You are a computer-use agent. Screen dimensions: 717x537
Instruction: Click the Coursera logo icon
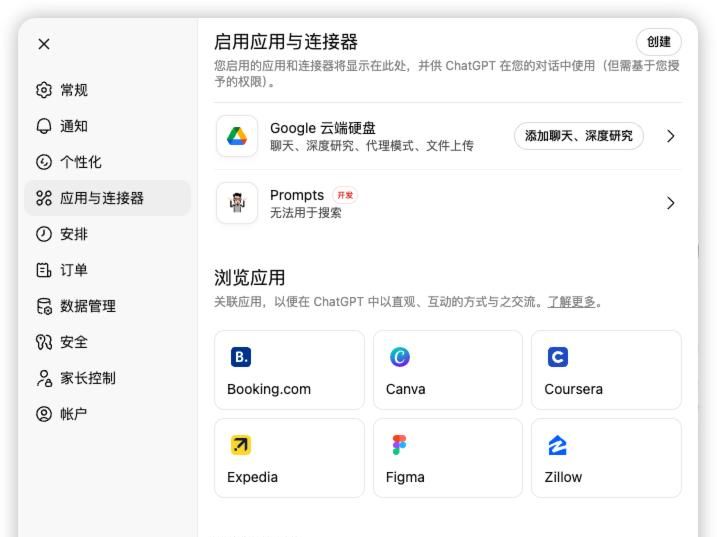click(558, 357)
